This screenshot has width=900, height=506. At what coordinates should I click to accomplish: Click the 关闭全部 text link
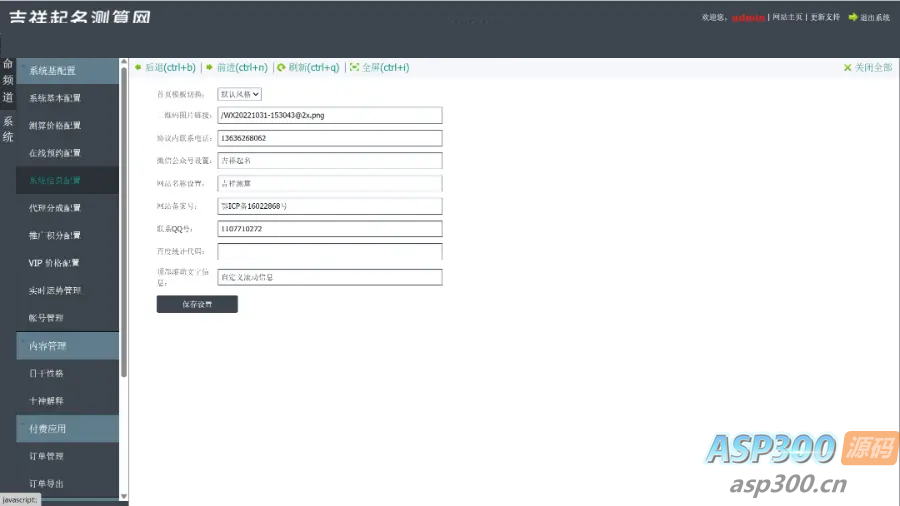tap(874, 68)
